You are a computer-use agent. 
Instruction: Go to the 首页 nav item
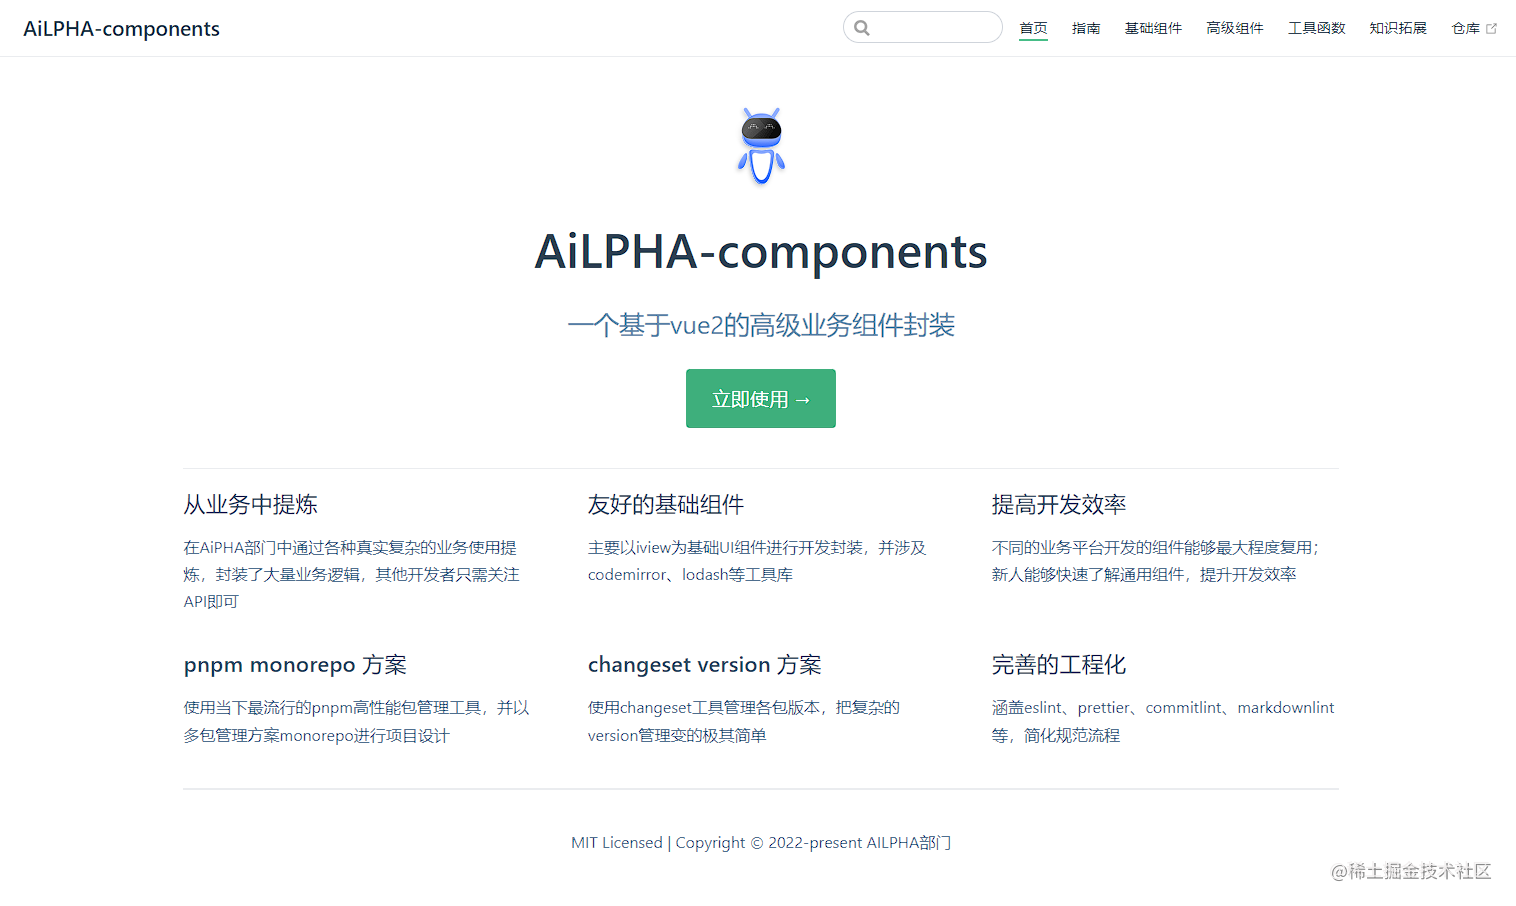pos(1033,28)
